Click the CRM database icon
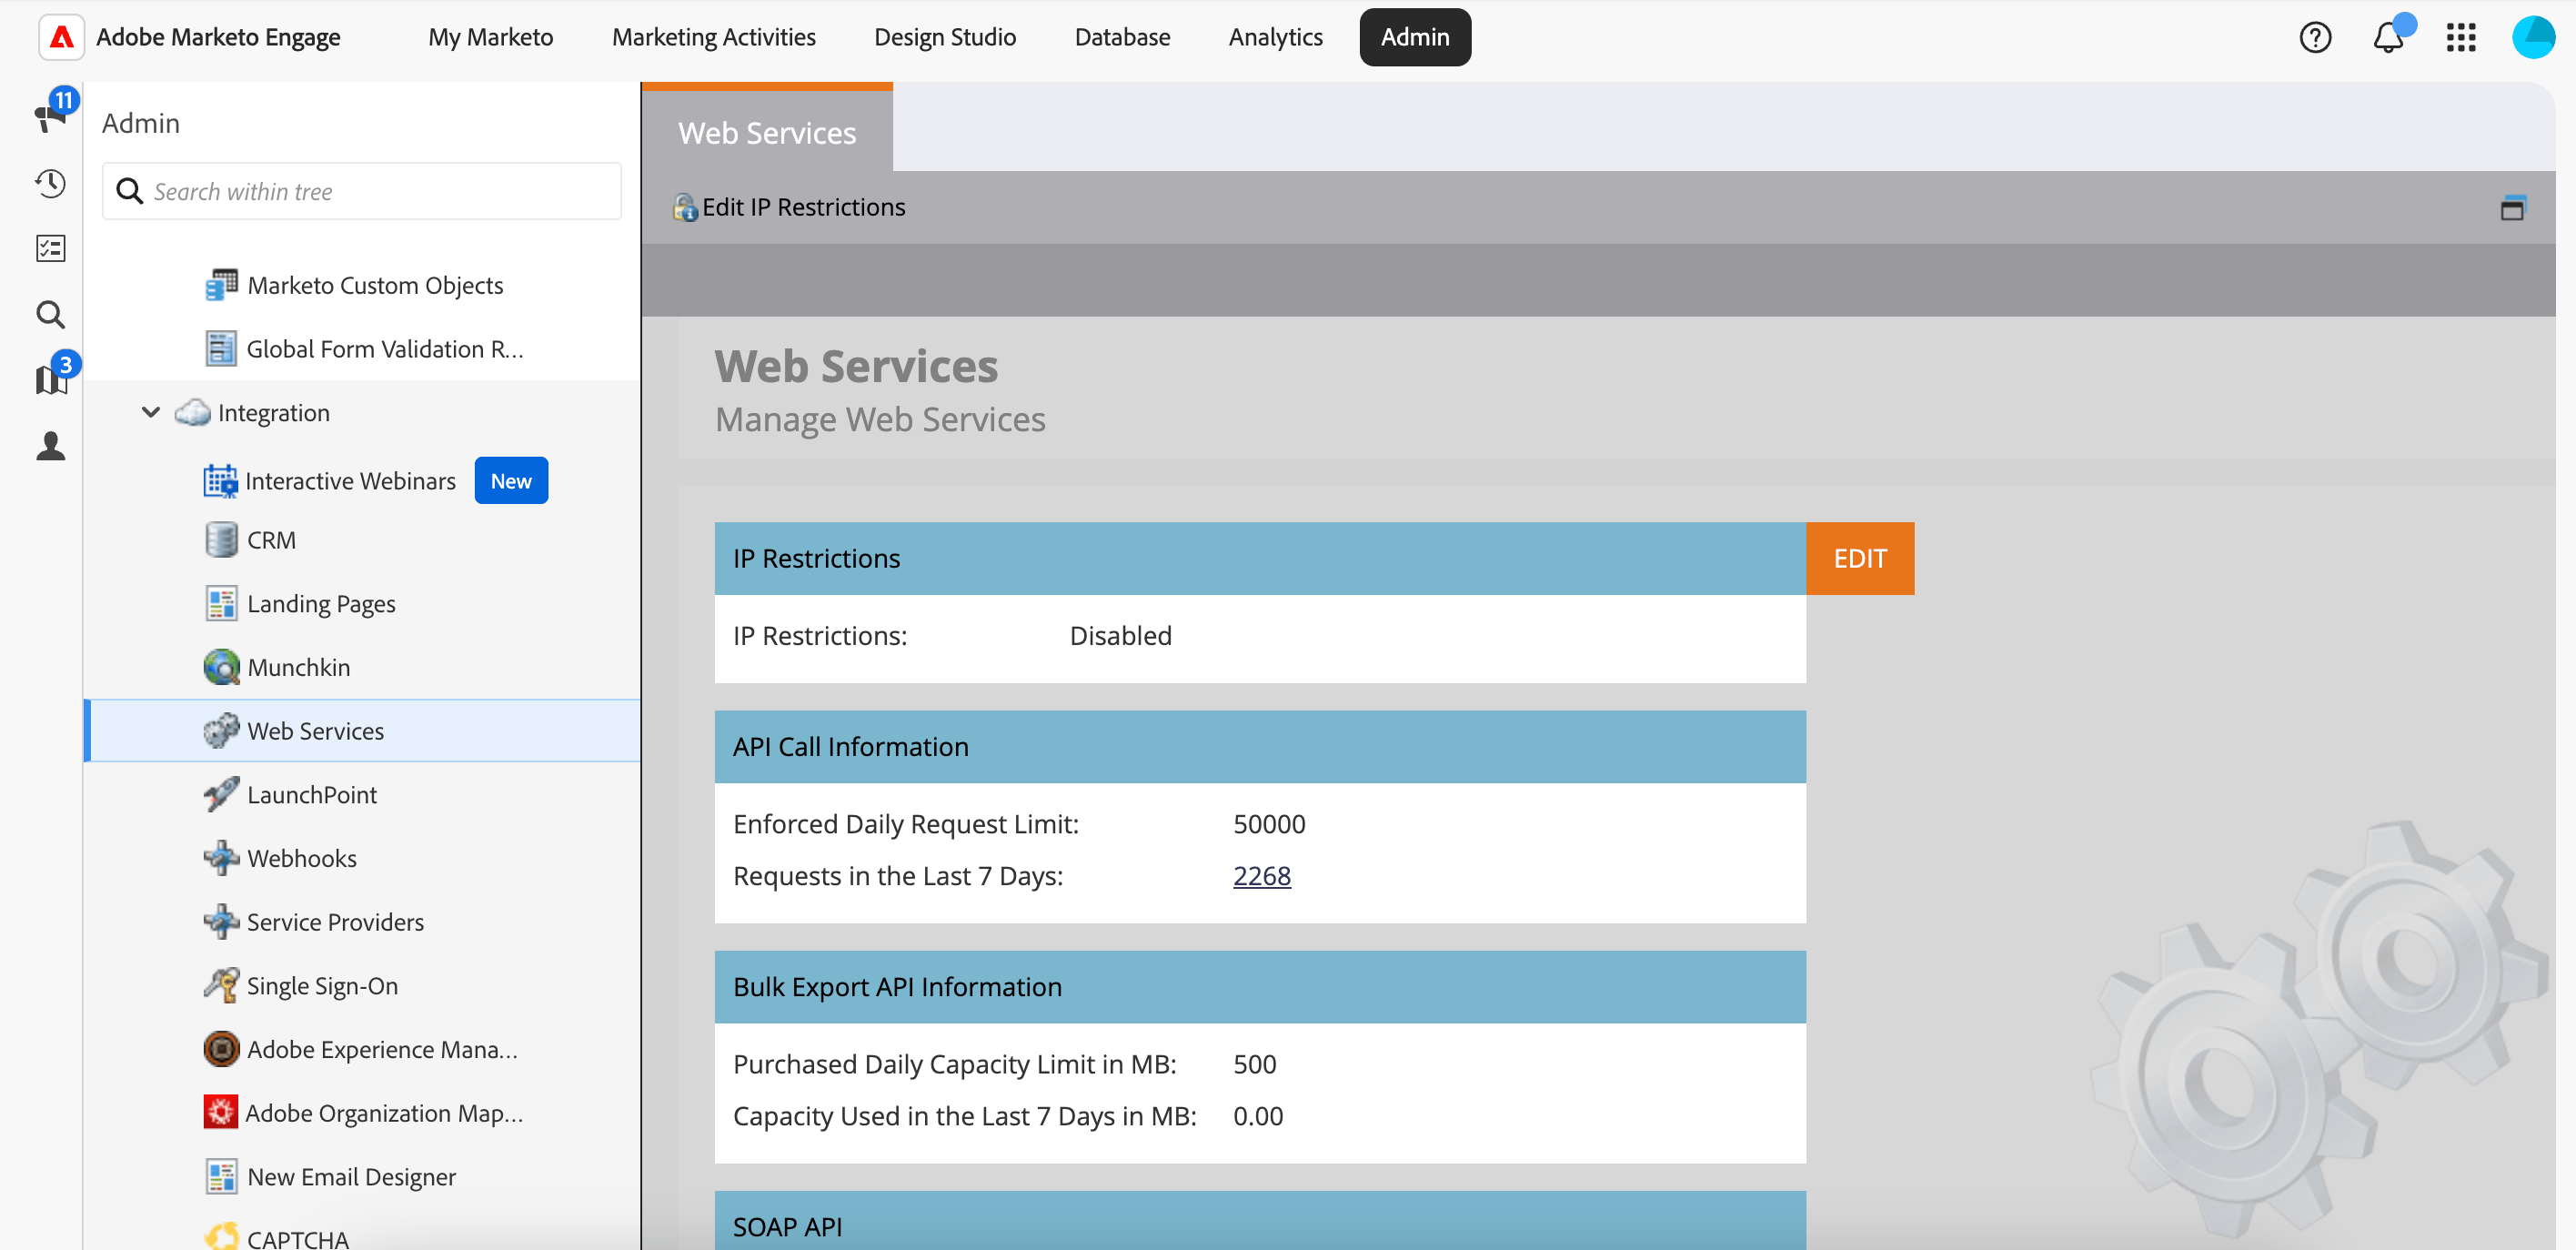Image resolution: width=2576 pixels, height=1250 pixels. click(221, 539)
